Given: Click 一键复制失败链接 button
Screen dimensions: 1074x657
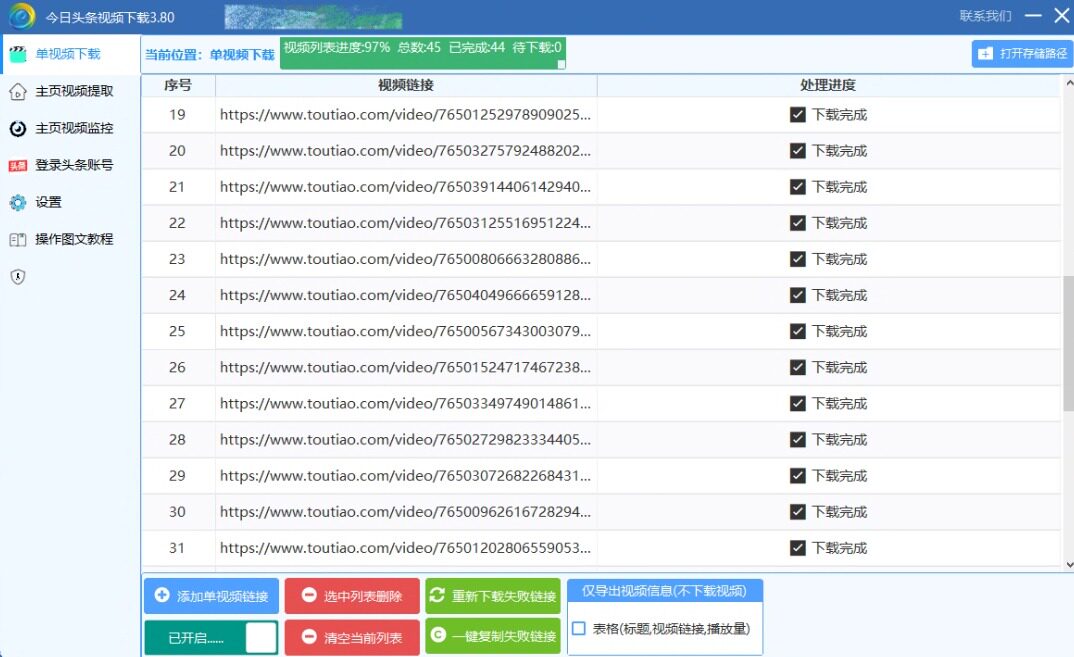Looking at the screenshot, I should pos(492,636).
